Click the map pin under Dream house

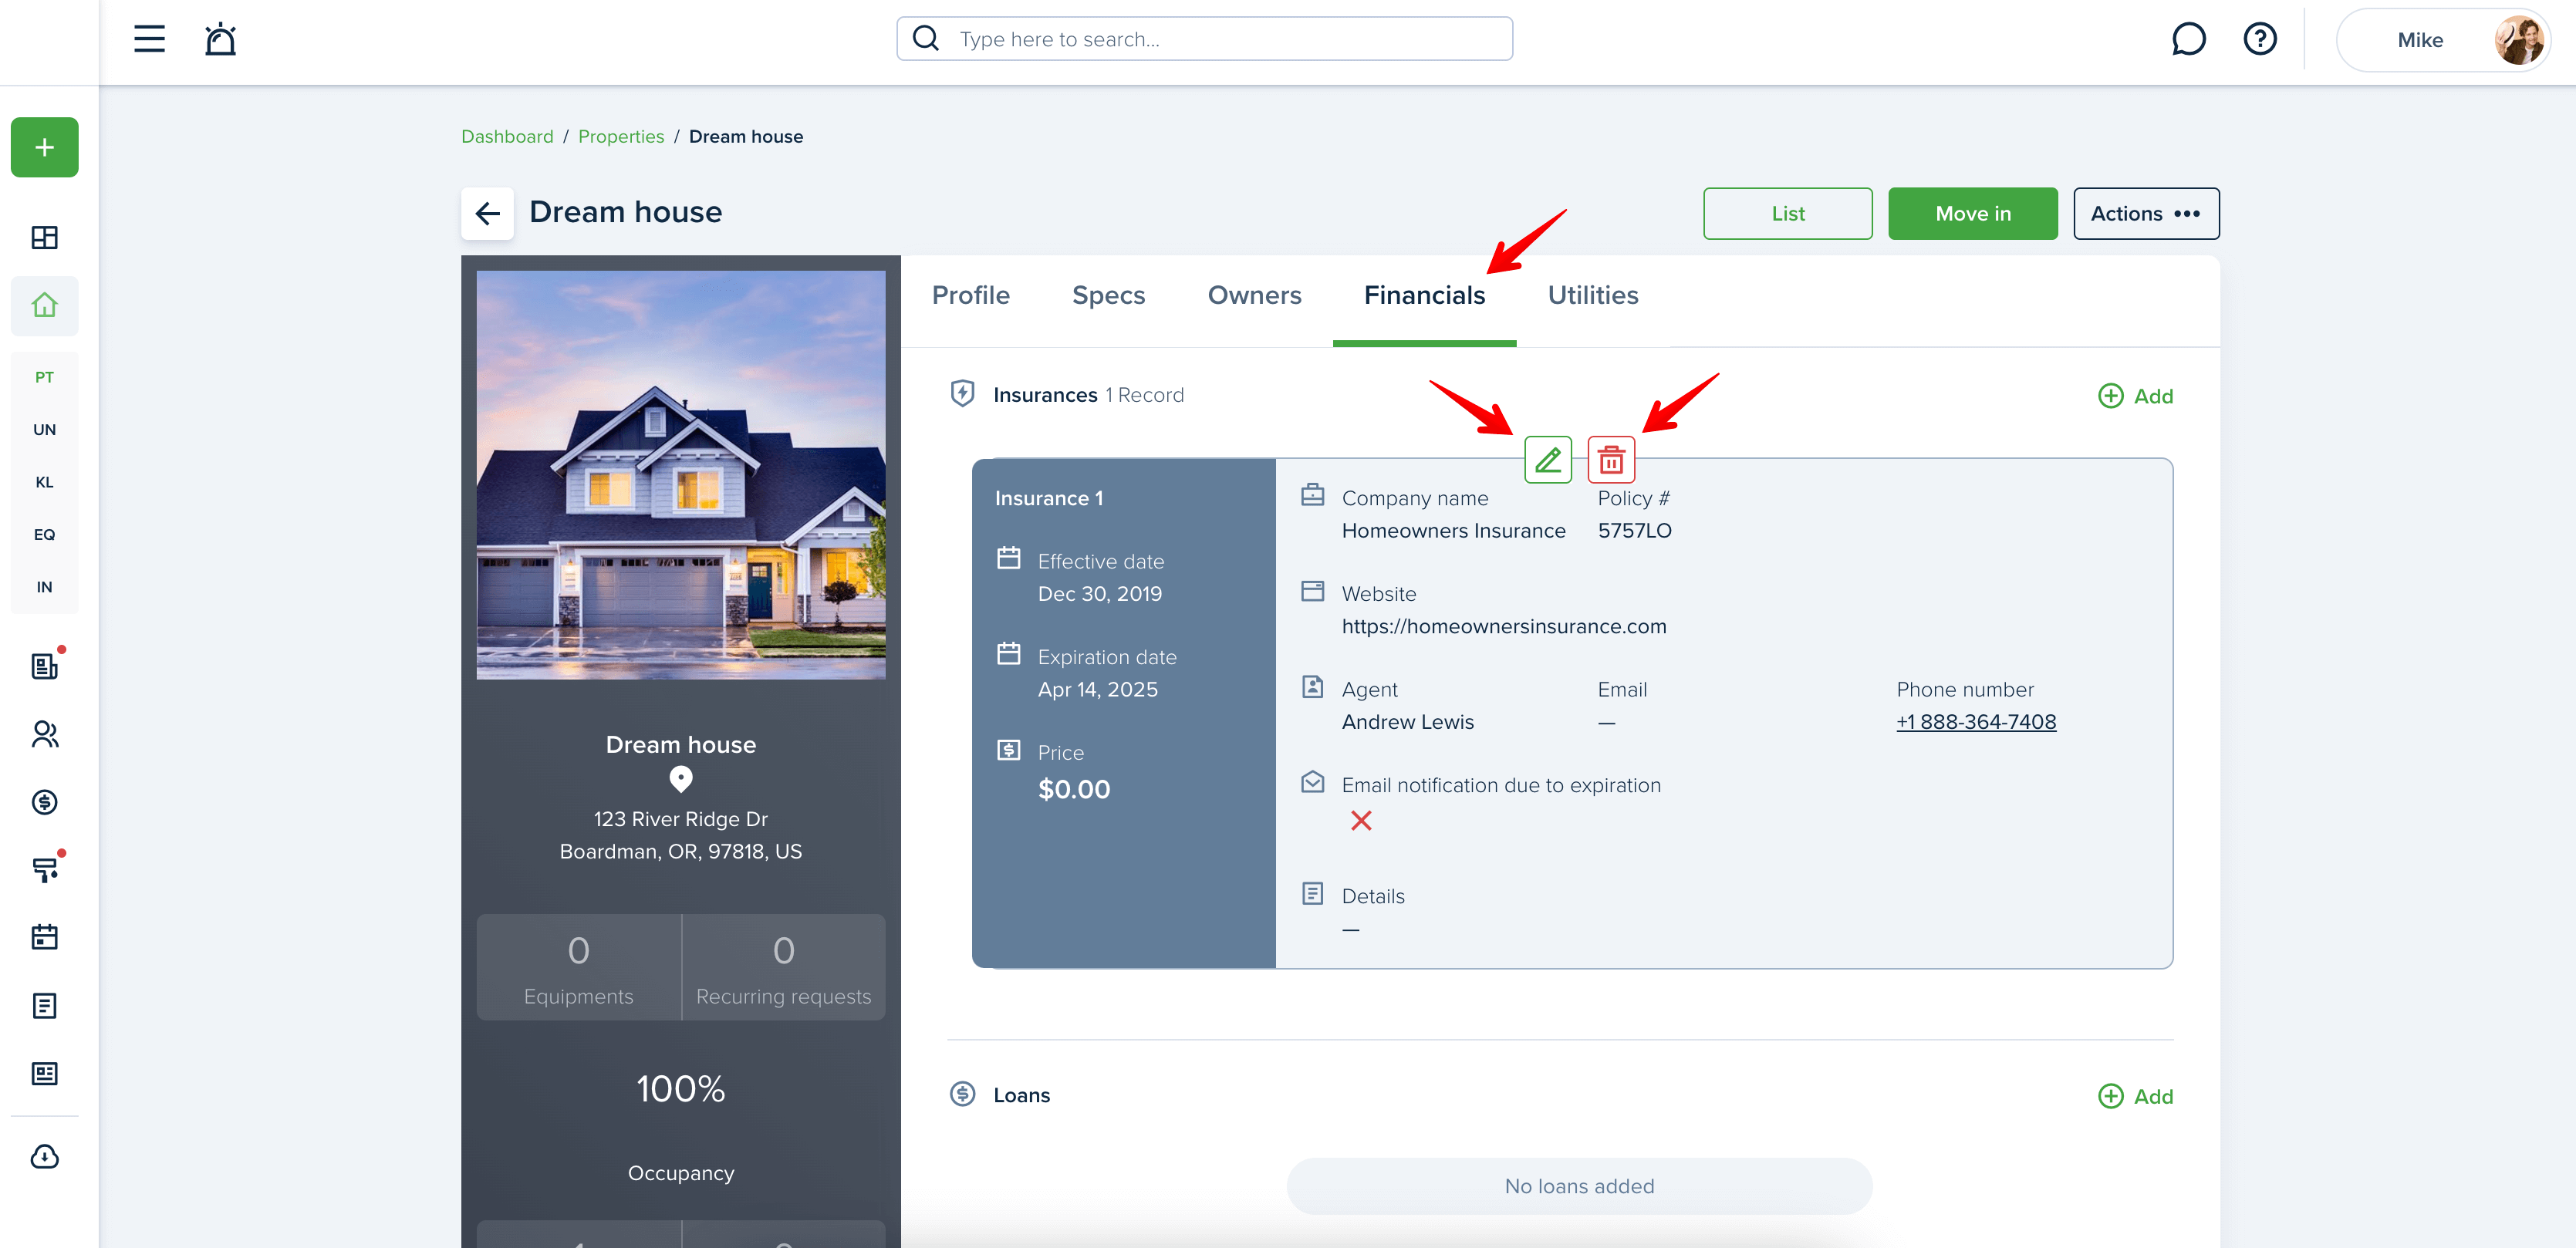click(681, 778)
